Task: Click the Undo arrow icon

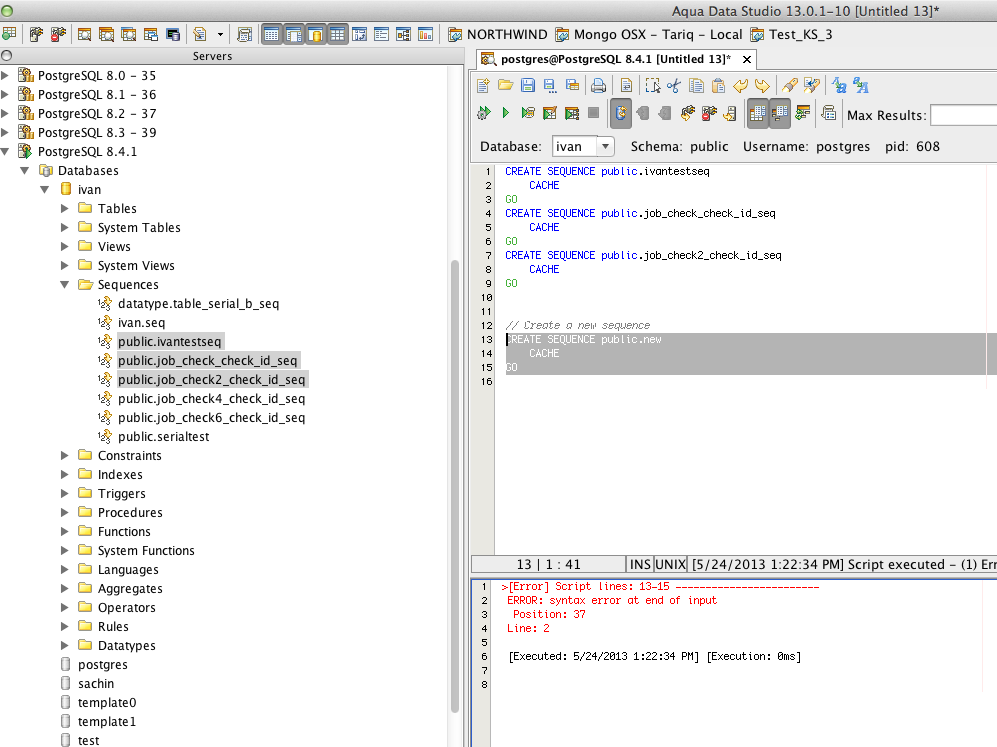Action: (741, 86)
